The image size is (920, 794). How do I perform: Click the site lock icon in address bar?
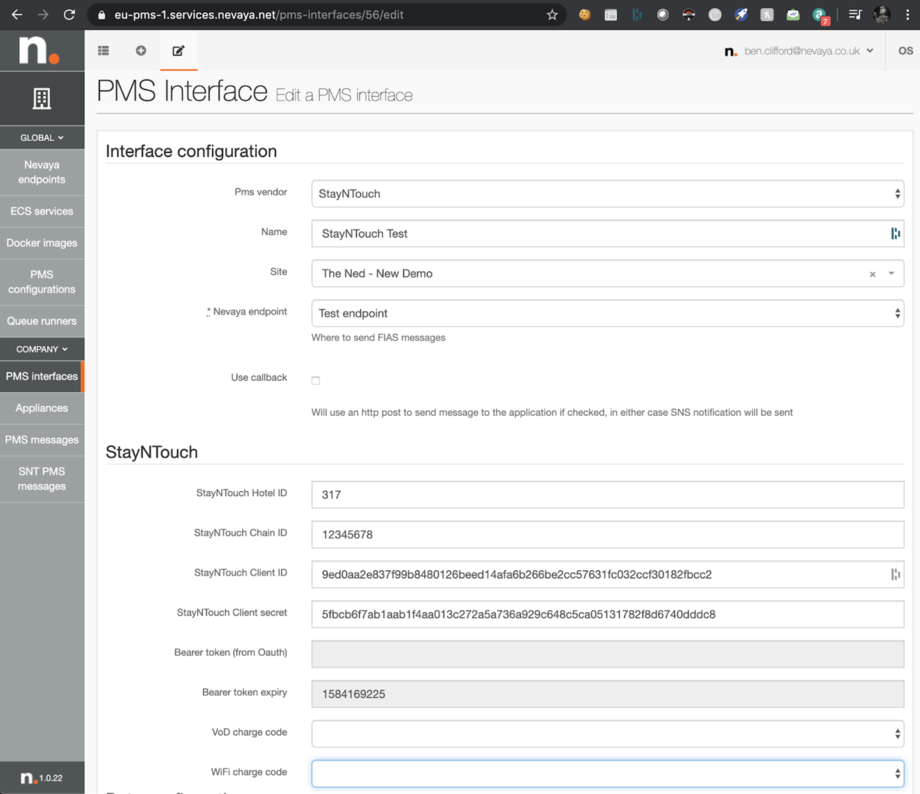pyautogui.click(x=102, y=15)
